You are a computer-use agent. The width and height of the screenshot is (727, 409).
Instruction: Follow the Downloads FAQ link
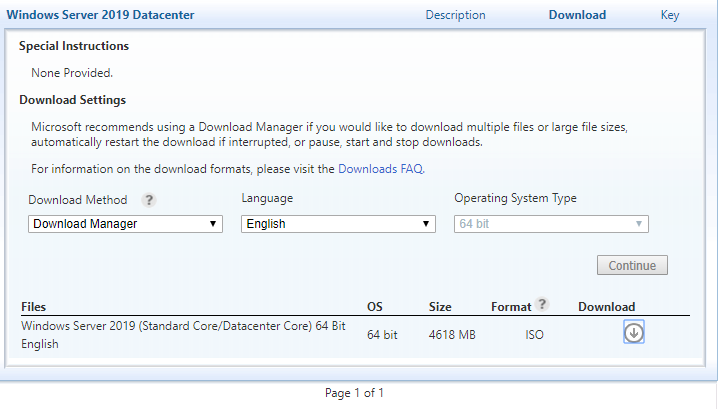[x=381, y=169]
